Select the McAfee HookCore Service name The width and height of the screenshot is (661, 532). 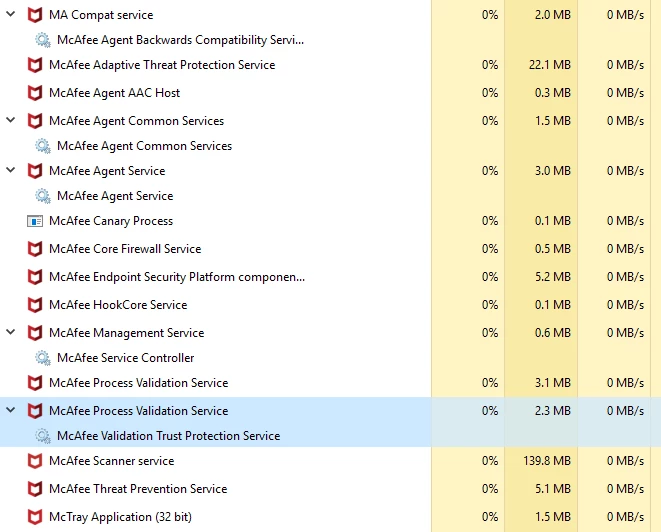[118, 305]
